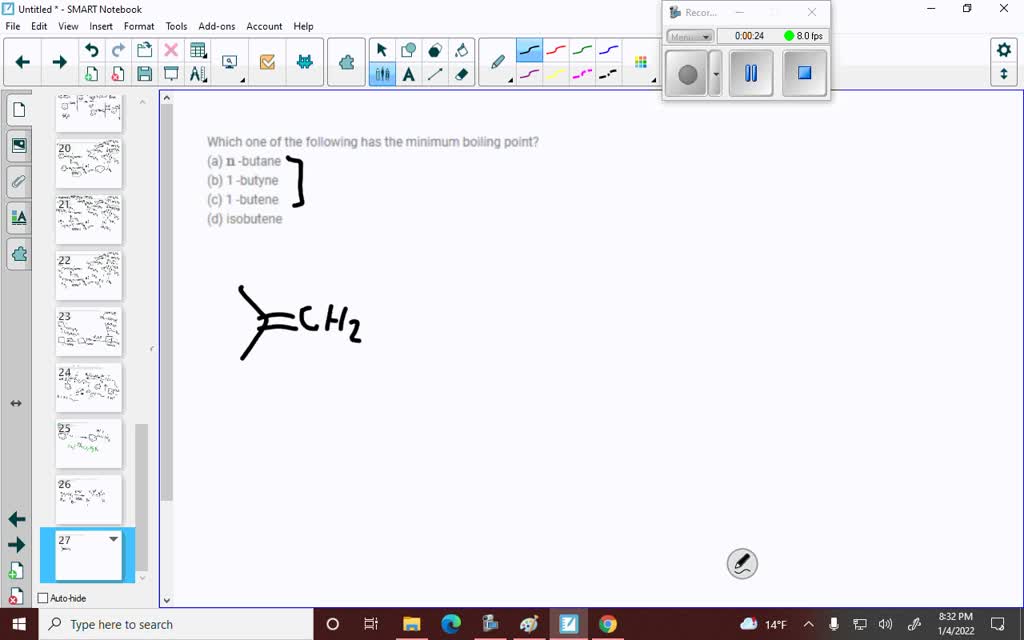The height and width of the screenshot is (640, 1024).
Task: Open the Attachments tab in the sidebar
Action: pyautogui.click(x=18, y=181)
